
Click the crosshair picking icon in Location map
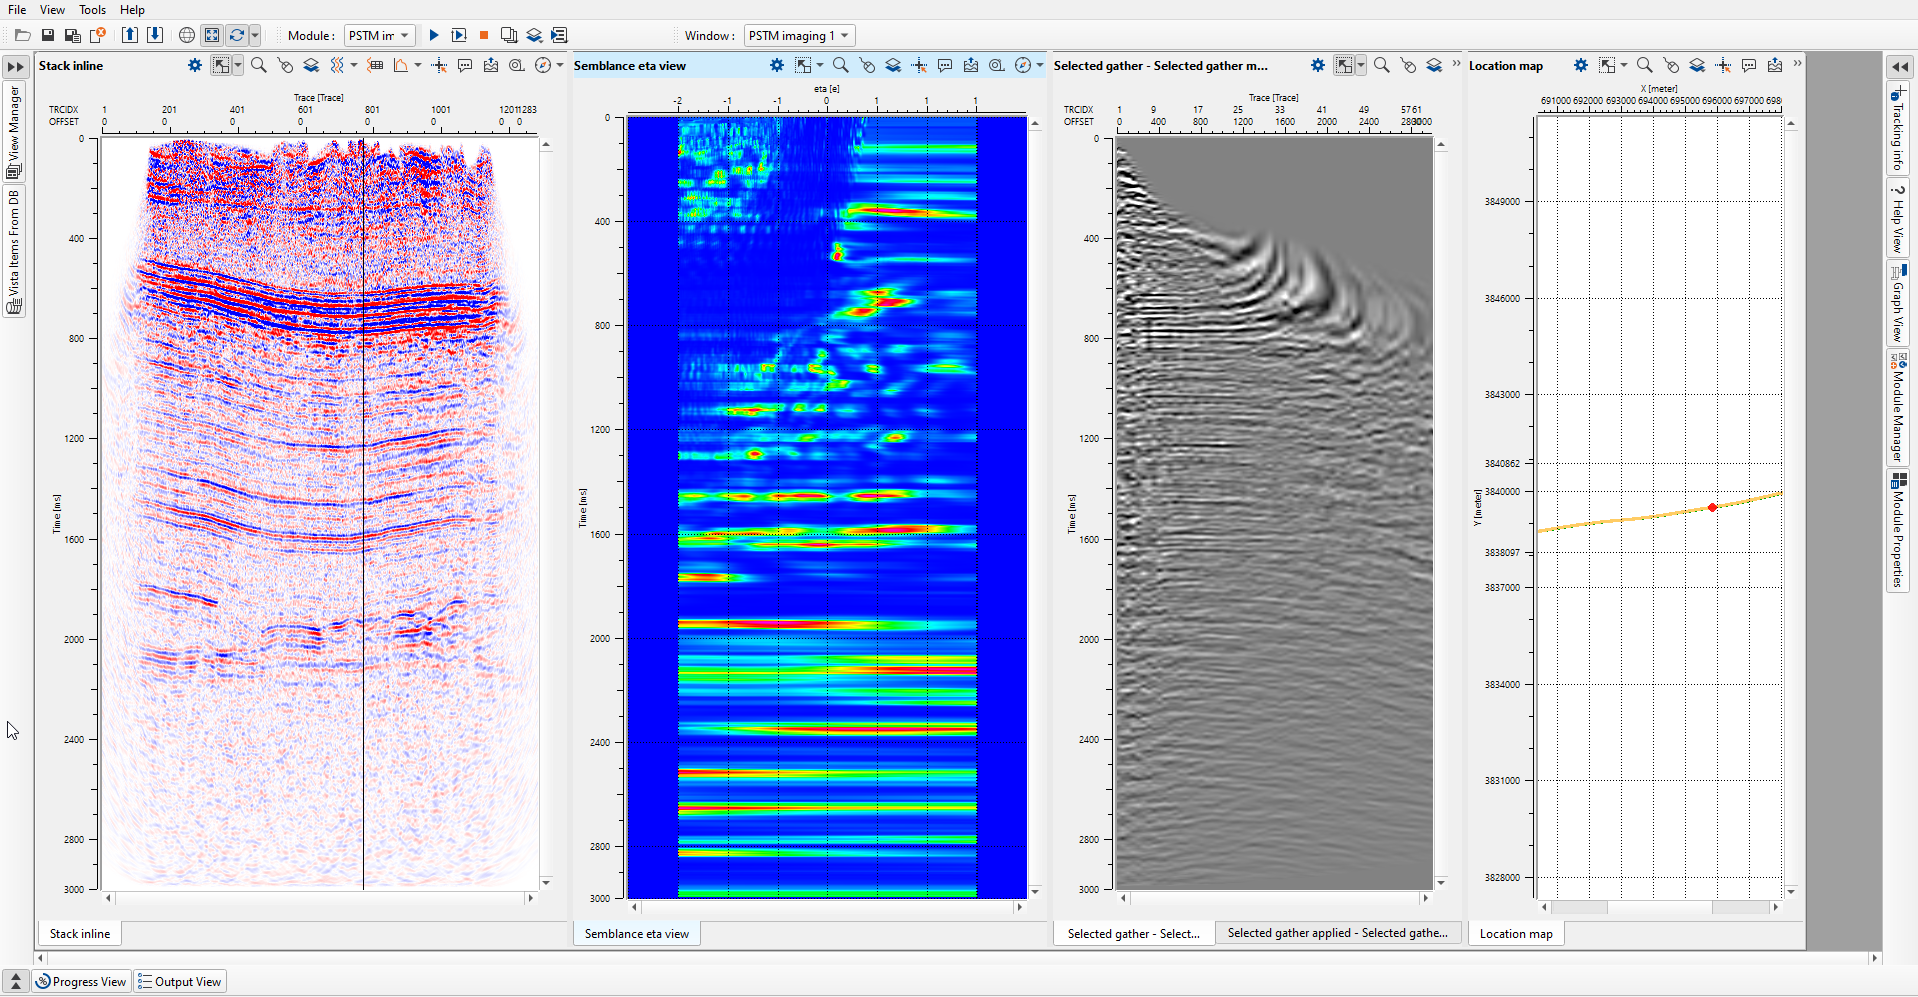point(1723,65)
